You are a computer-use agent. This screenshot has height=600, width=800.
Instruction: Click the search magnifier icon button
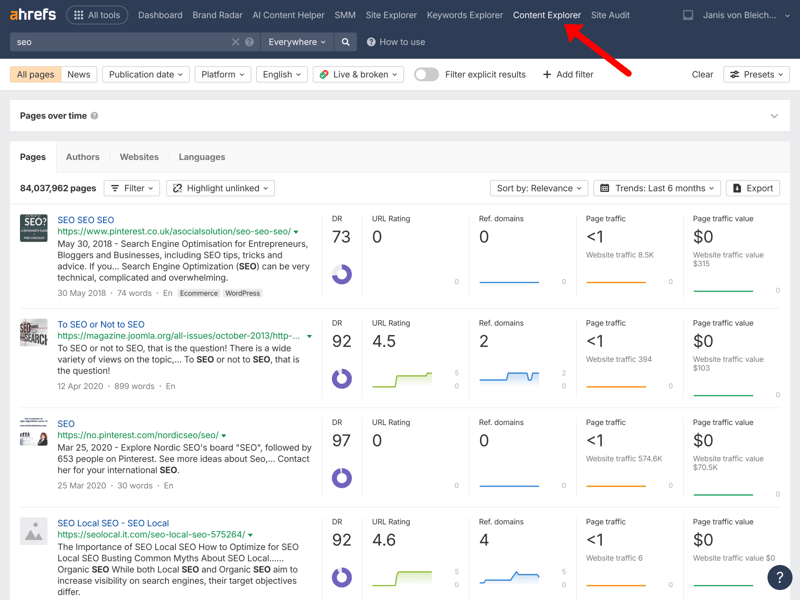(346, 42)
